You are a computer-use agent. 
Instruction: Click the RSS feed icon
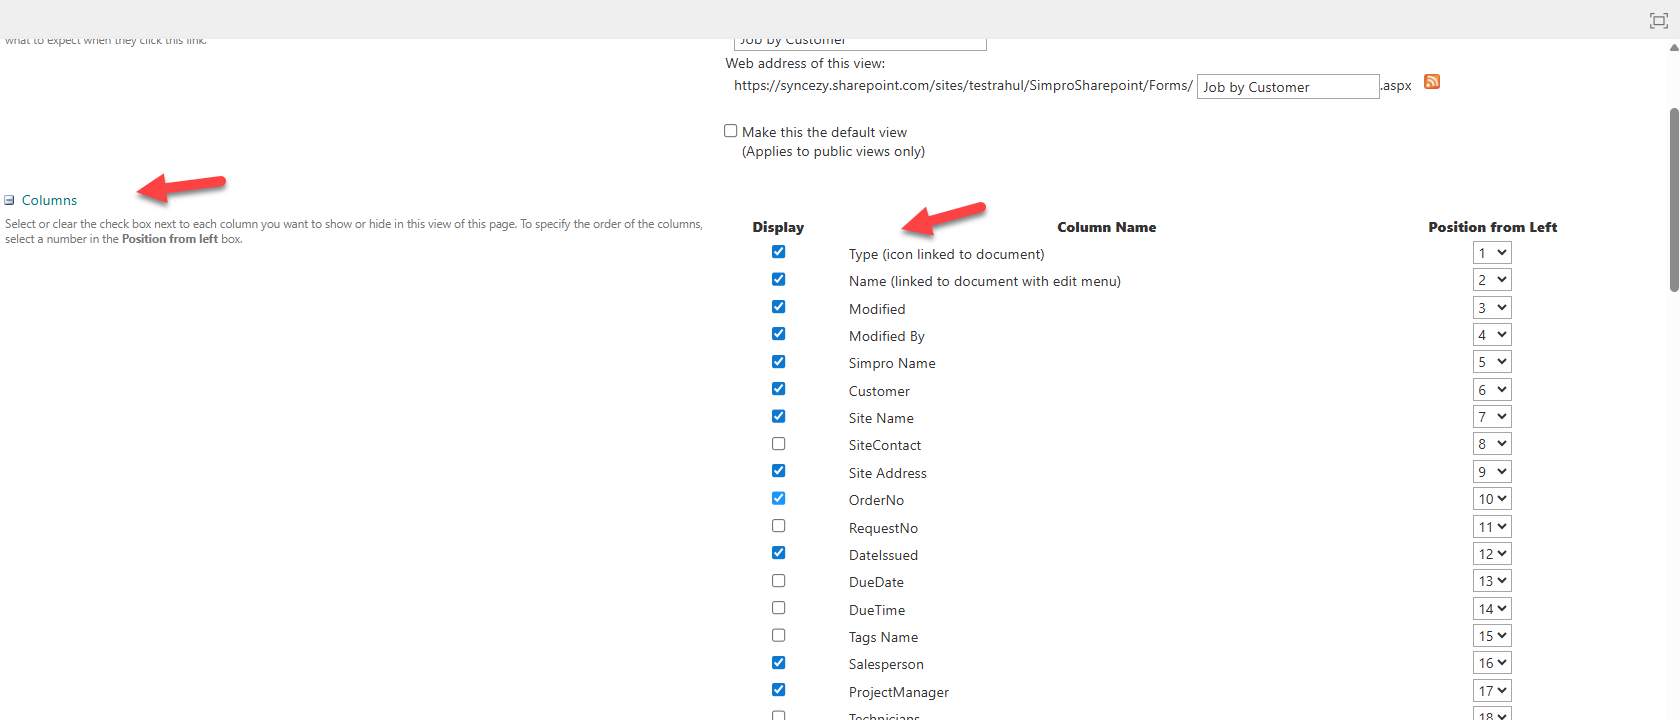click(x=1431, y=82)
